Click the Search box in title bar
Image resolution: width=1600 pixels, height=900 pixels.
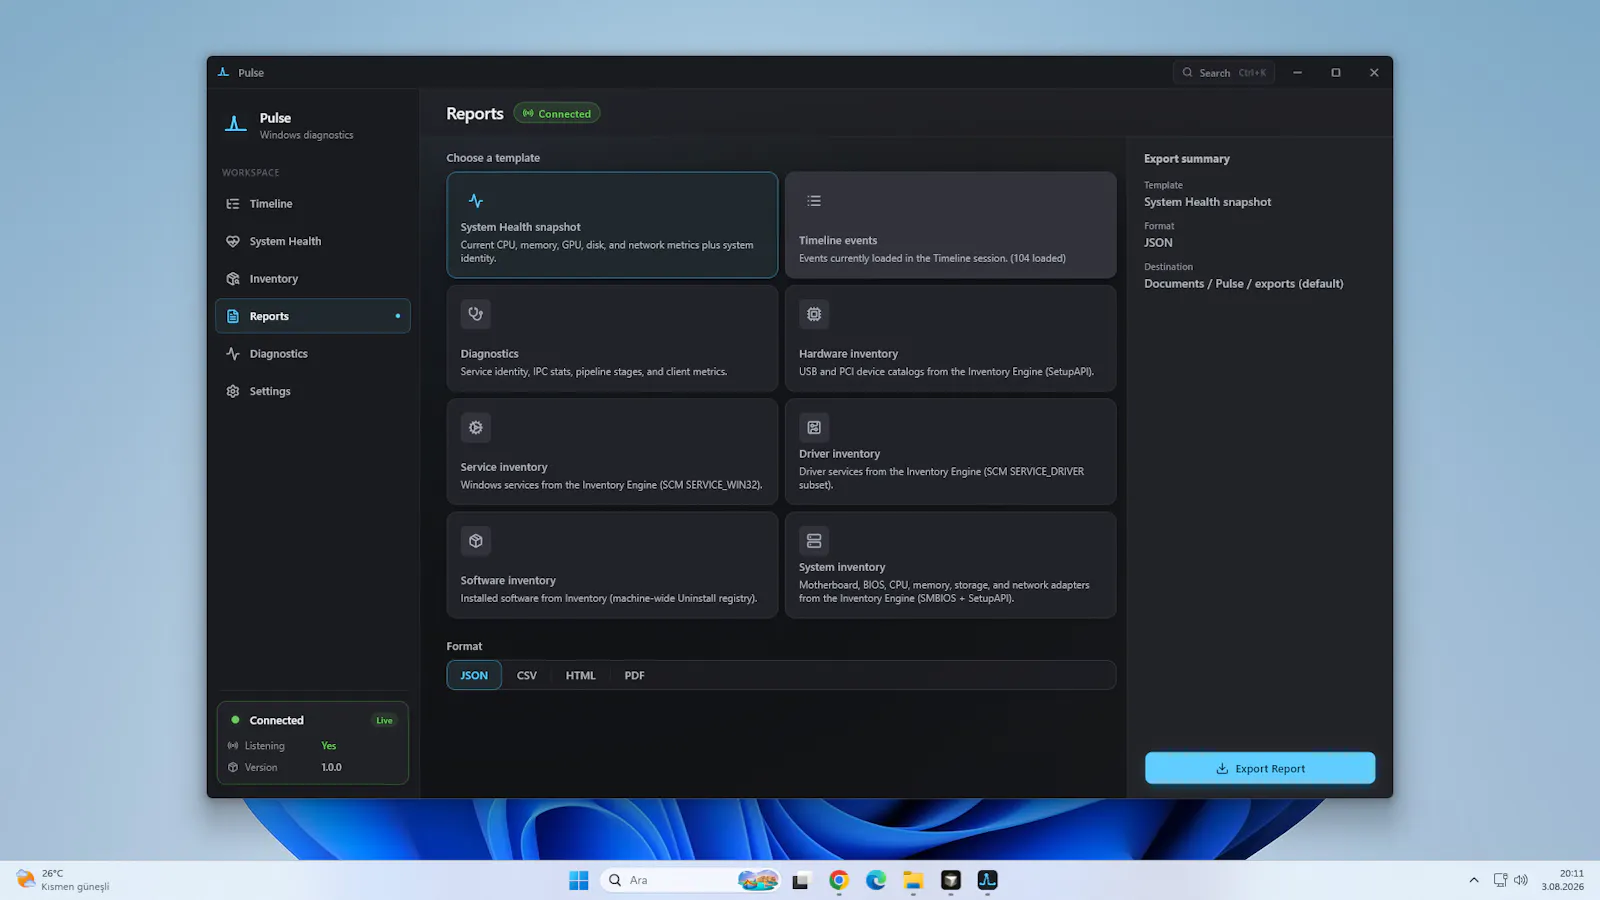pyautogui.click(x=1224, y=73)
